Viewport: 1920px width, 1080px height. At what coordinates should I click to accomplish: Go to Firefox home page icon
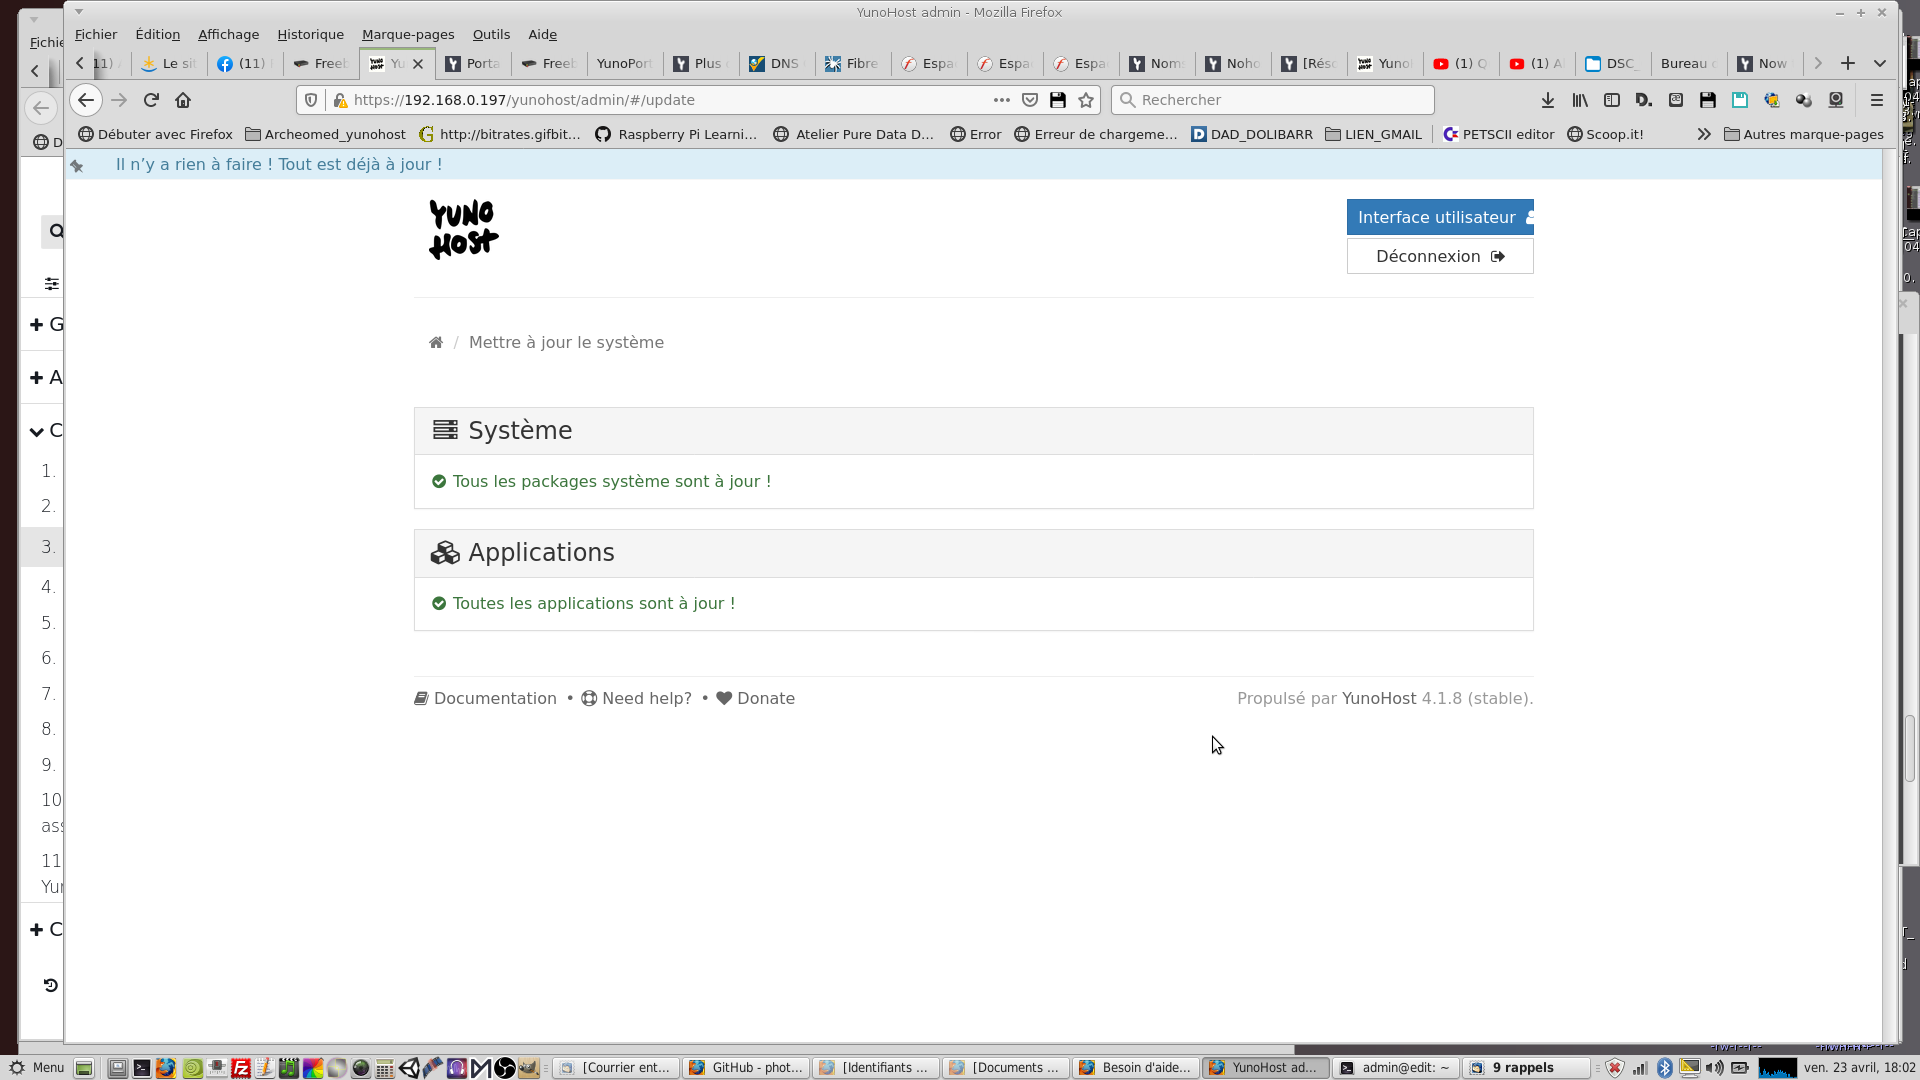coord(183,100)
